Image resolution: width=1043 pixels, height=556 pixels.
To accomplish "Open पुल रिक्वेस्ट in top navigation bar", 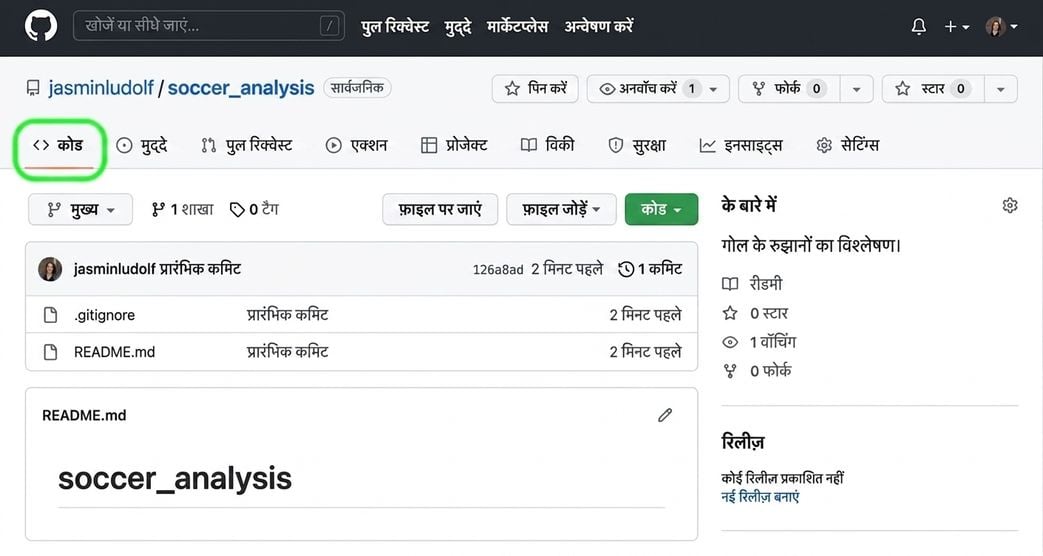I will [395, 27].
